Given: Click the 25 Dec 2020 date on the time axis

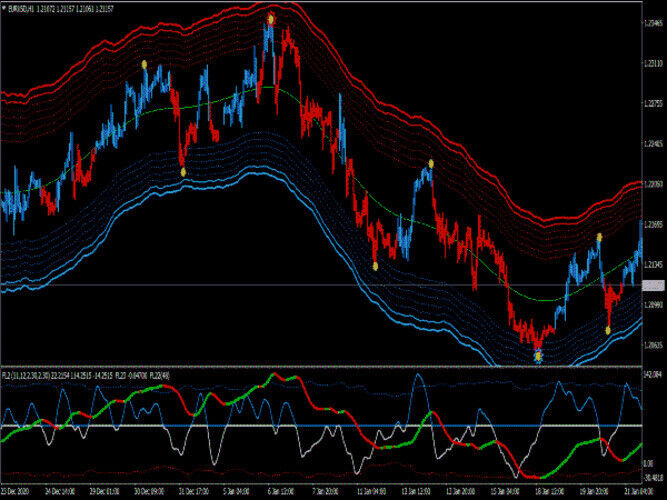Looking at the screenshot, I should 16,493.
